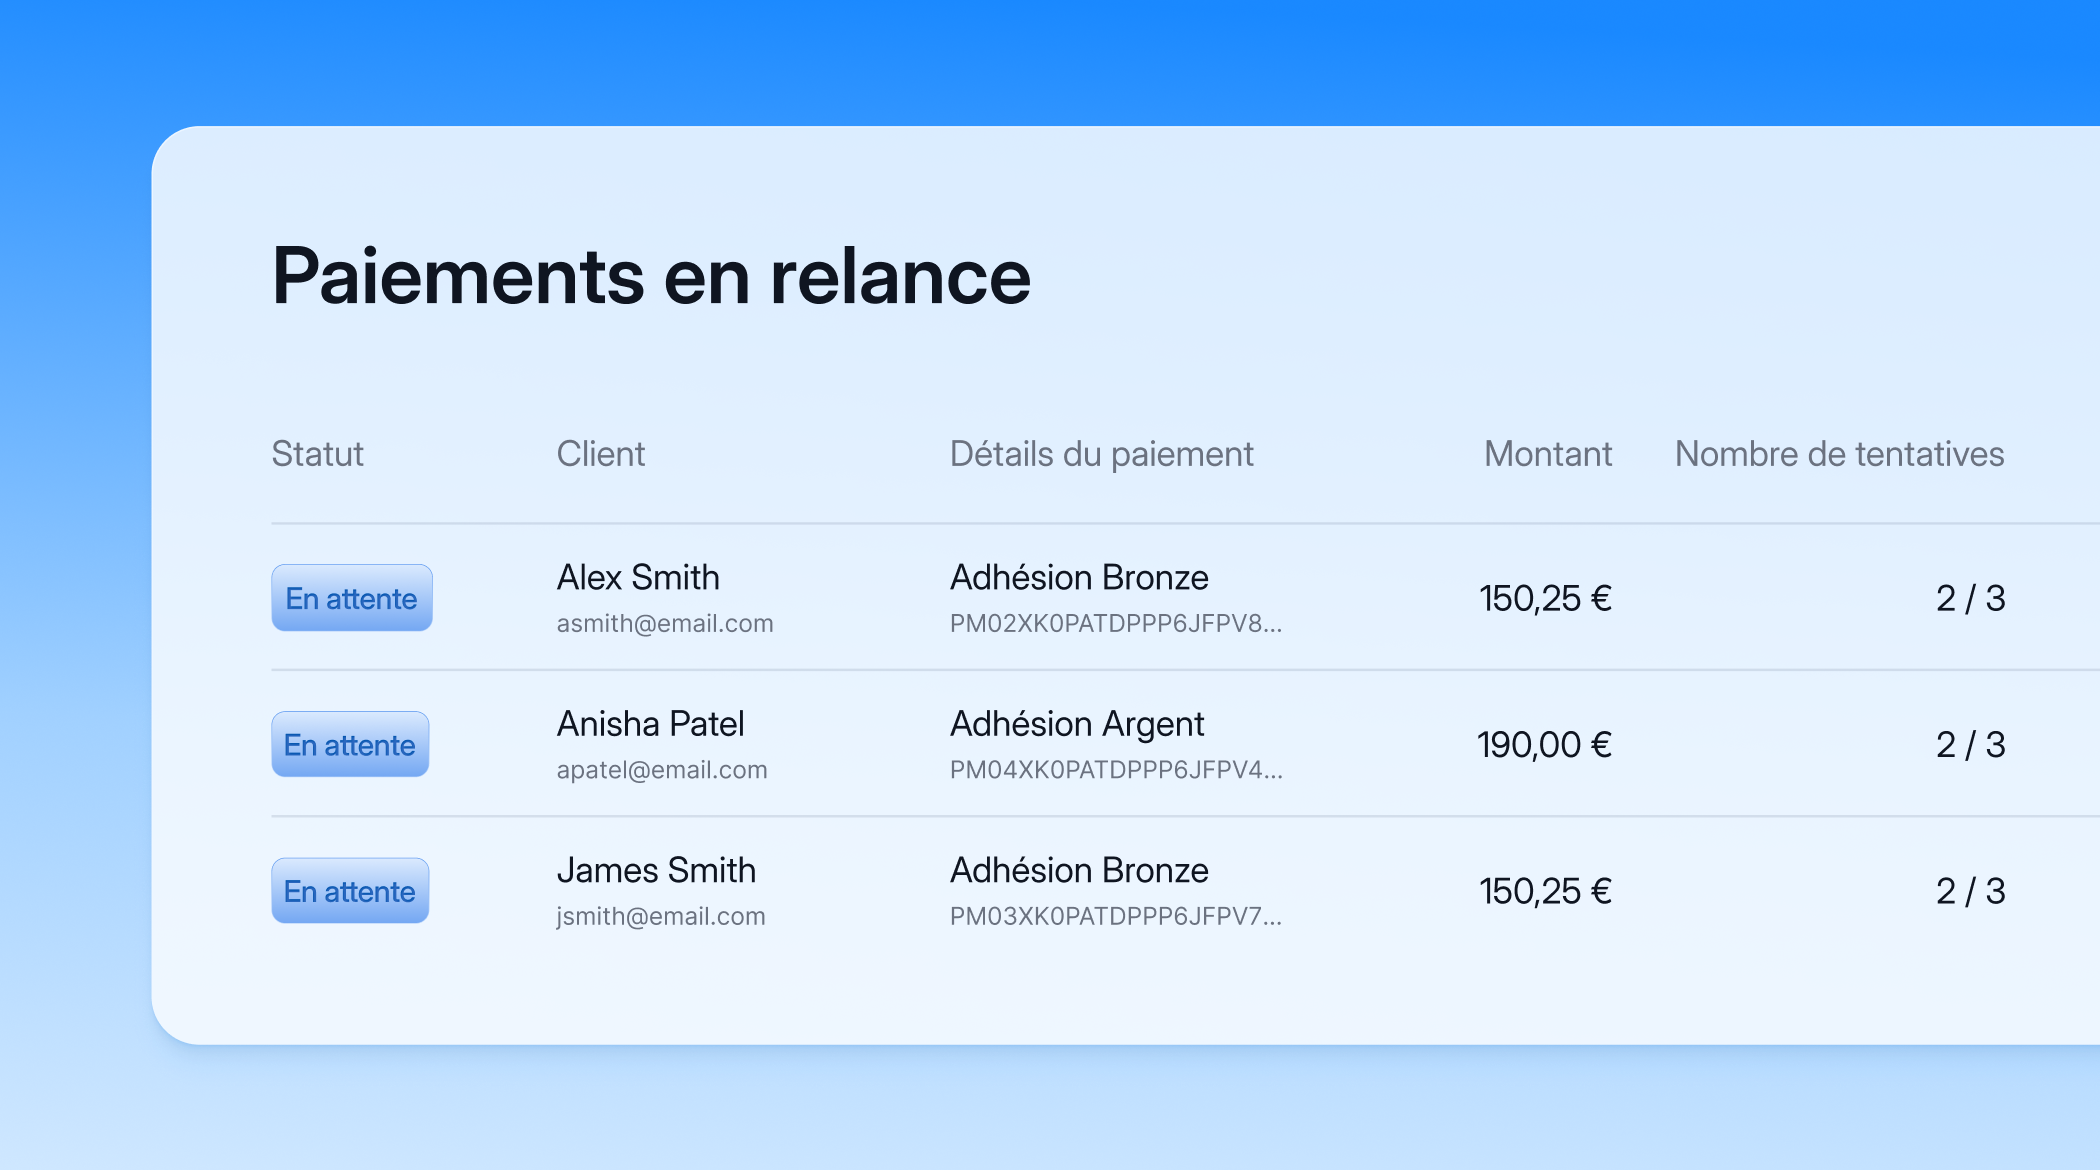2100x1170 pixels.
Task: Click the 2 / 3 attempts for Anisha Patel
Action: pyautogui.click(x=1970, y=744)
